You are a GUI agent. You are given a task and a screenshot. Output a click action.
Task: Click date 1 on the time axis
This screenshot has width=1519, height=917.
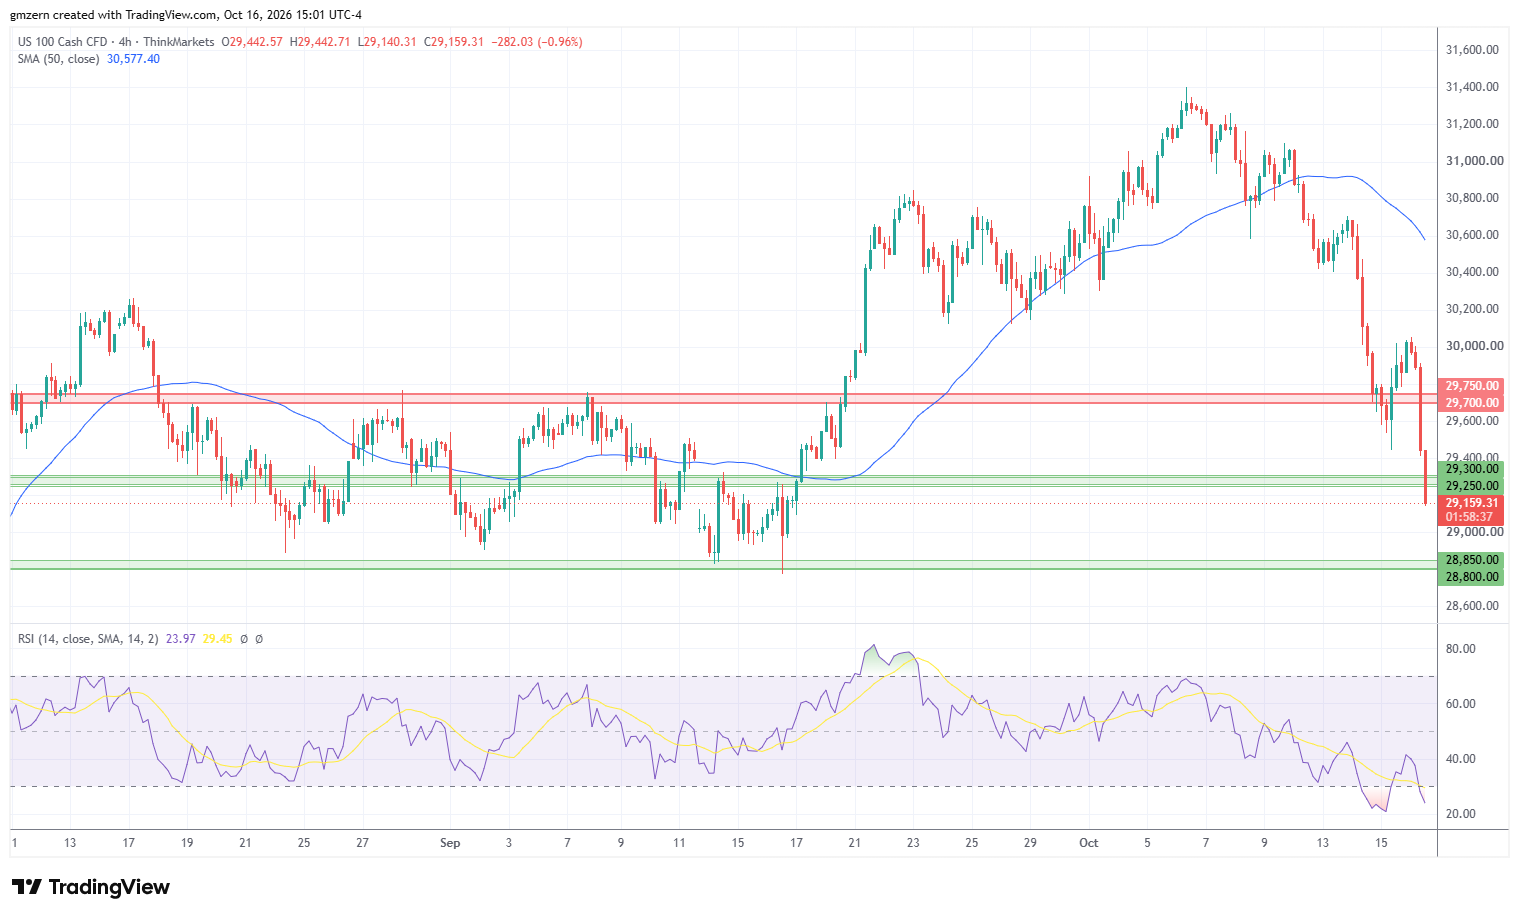[x=14, y=843]
